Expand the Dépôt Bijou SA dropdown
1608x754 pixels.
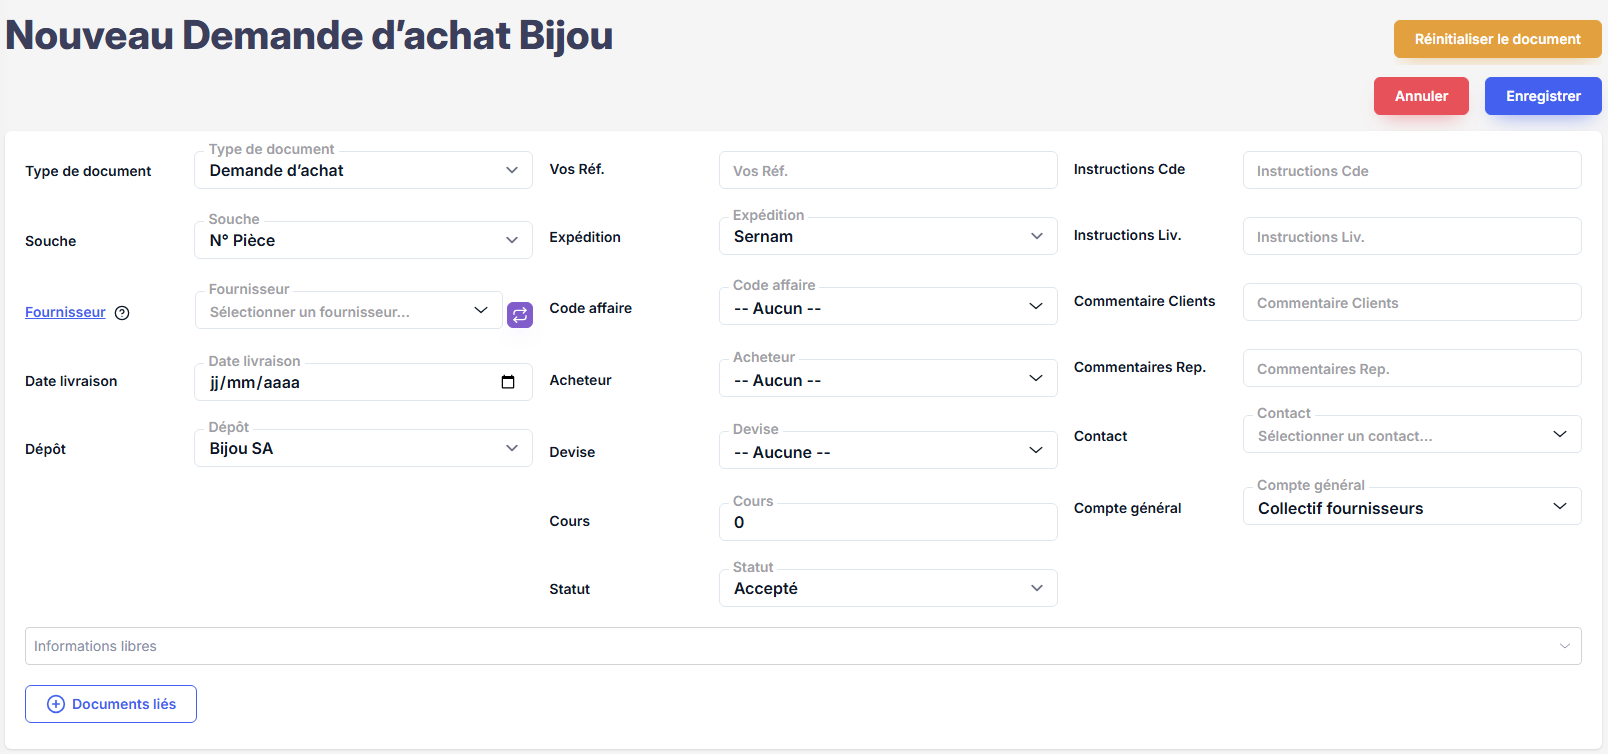363,448
